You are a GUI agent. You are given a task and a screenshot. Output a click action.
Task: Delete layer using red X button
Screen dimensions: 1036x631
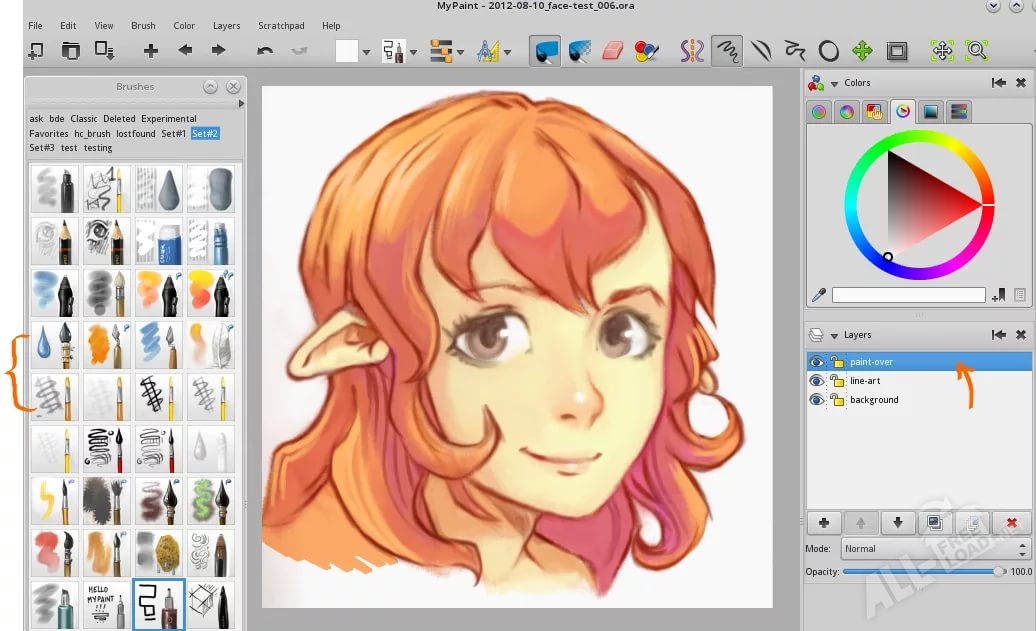1011,523
